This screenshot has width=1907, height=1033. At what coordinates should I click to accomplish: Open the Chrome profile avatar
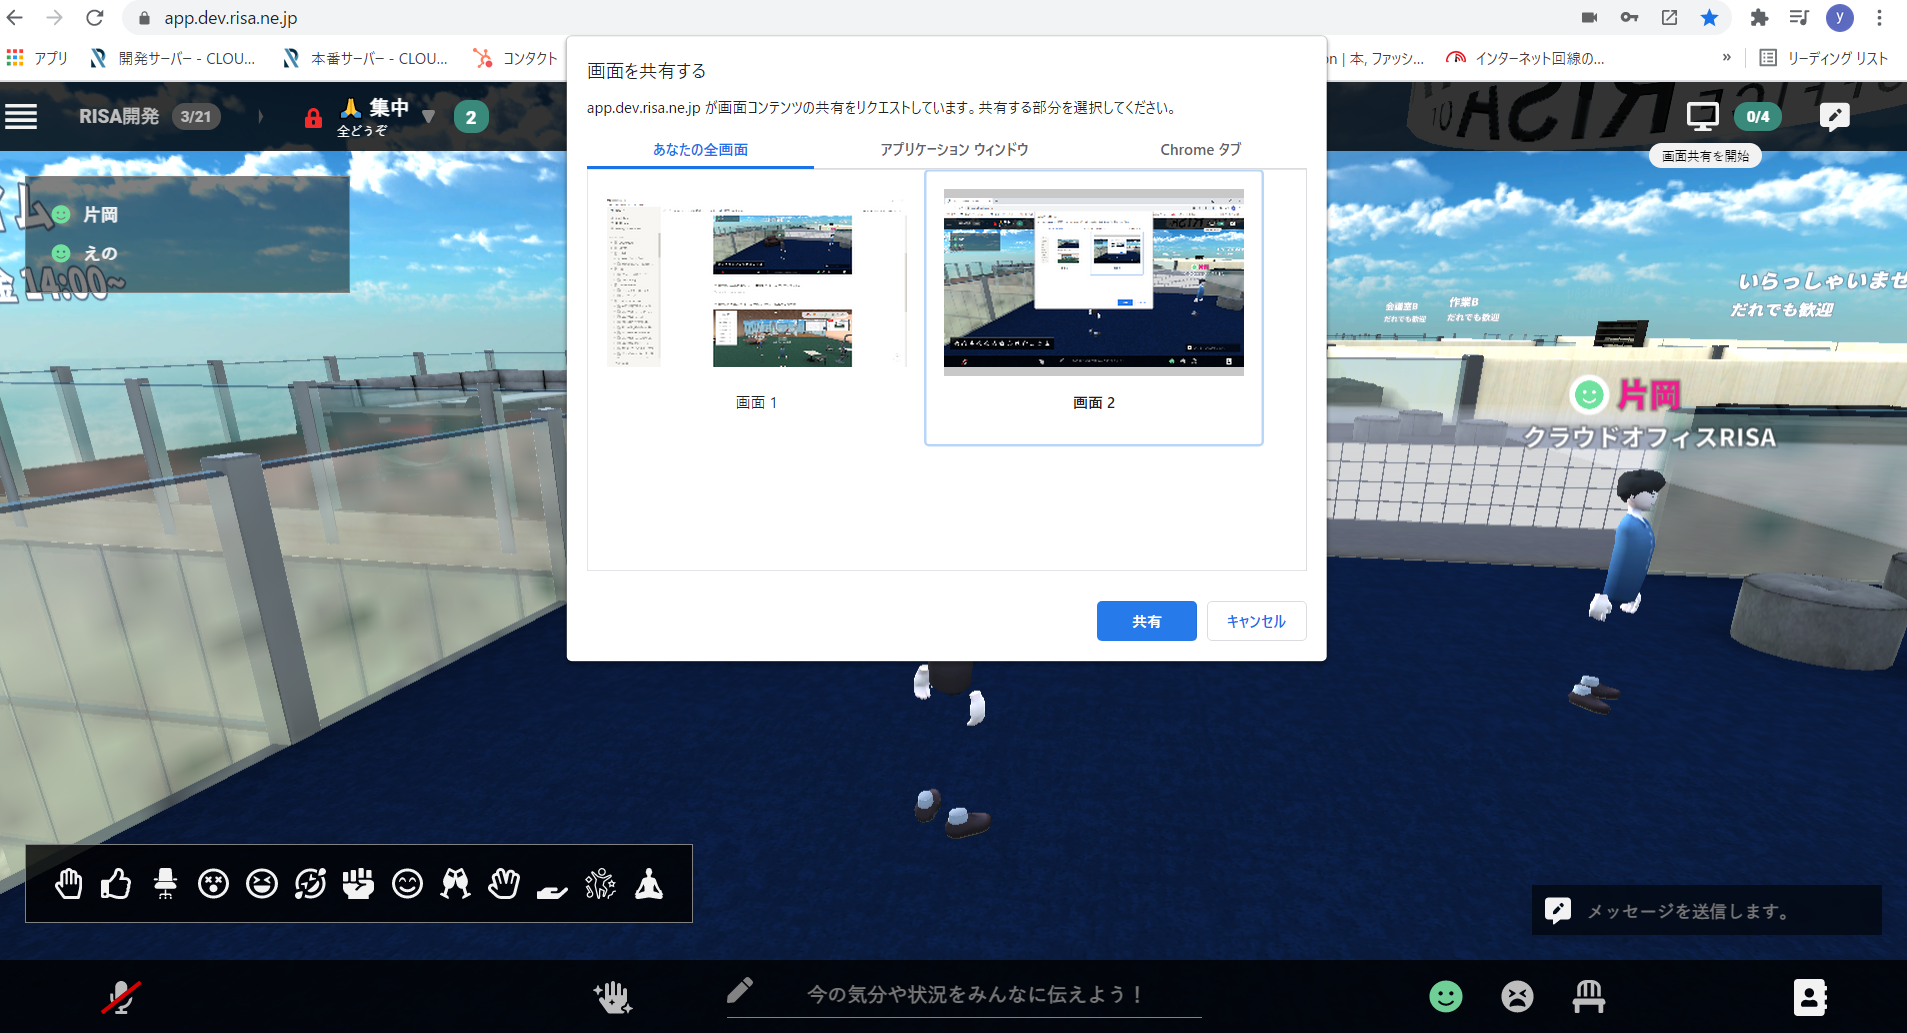click(1839, 18)
